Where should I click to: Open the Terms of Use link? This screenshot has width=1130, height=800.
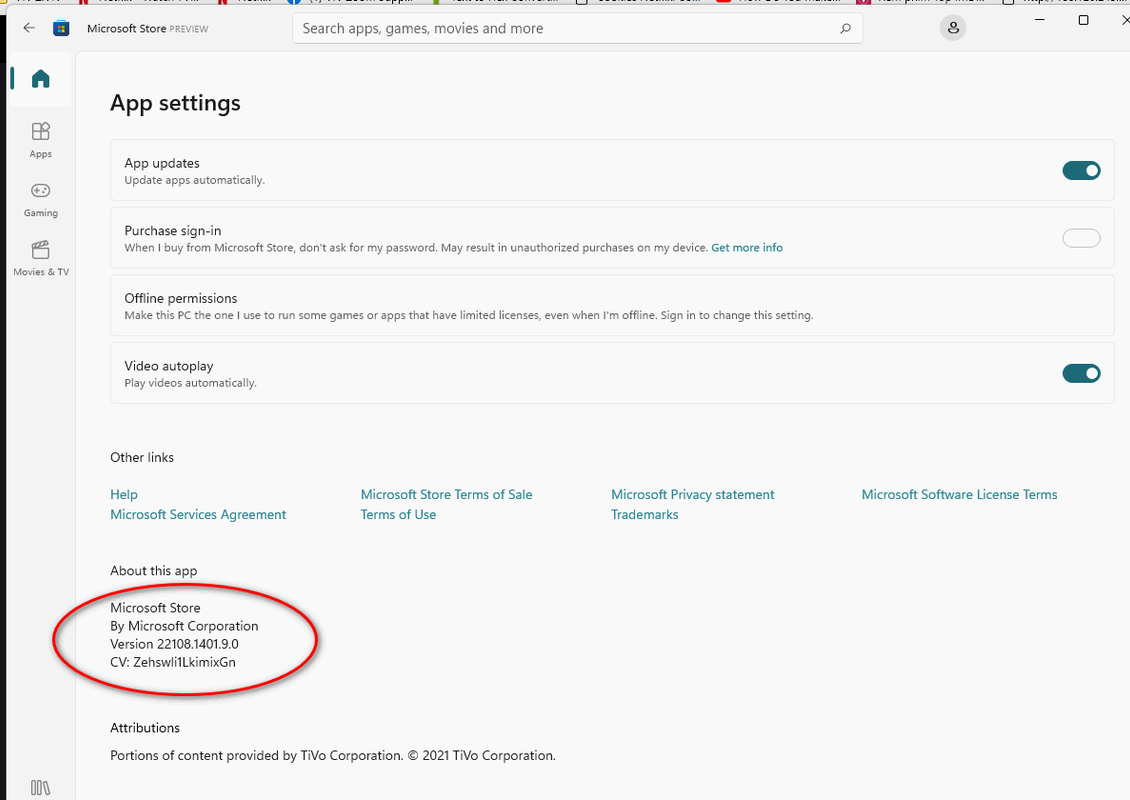(x=398, y=515)
